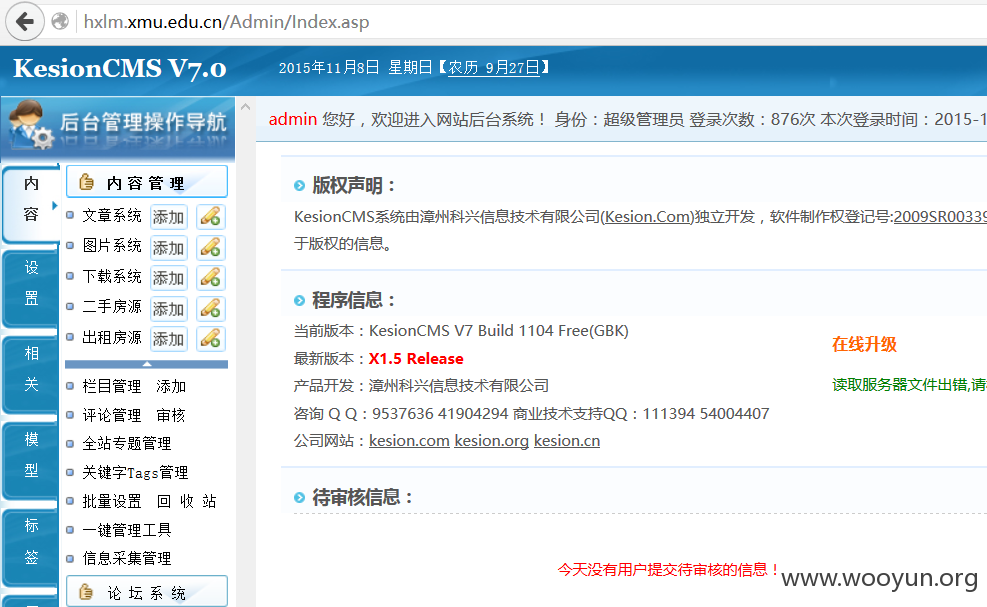
Task: Open 文章系统 in the sidebar
Action: pos(112,215)
